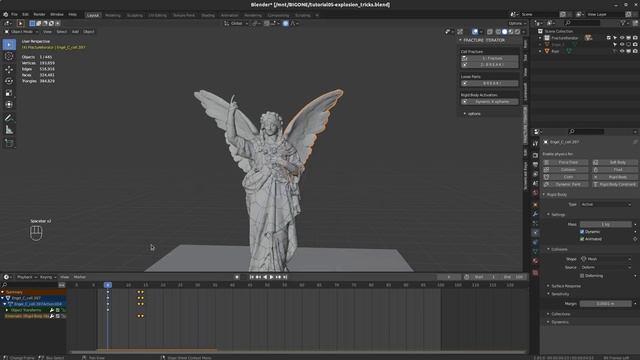640x360 pixels.
Task: Open the Output properties tab icon
Action: [x=535, y=164]
